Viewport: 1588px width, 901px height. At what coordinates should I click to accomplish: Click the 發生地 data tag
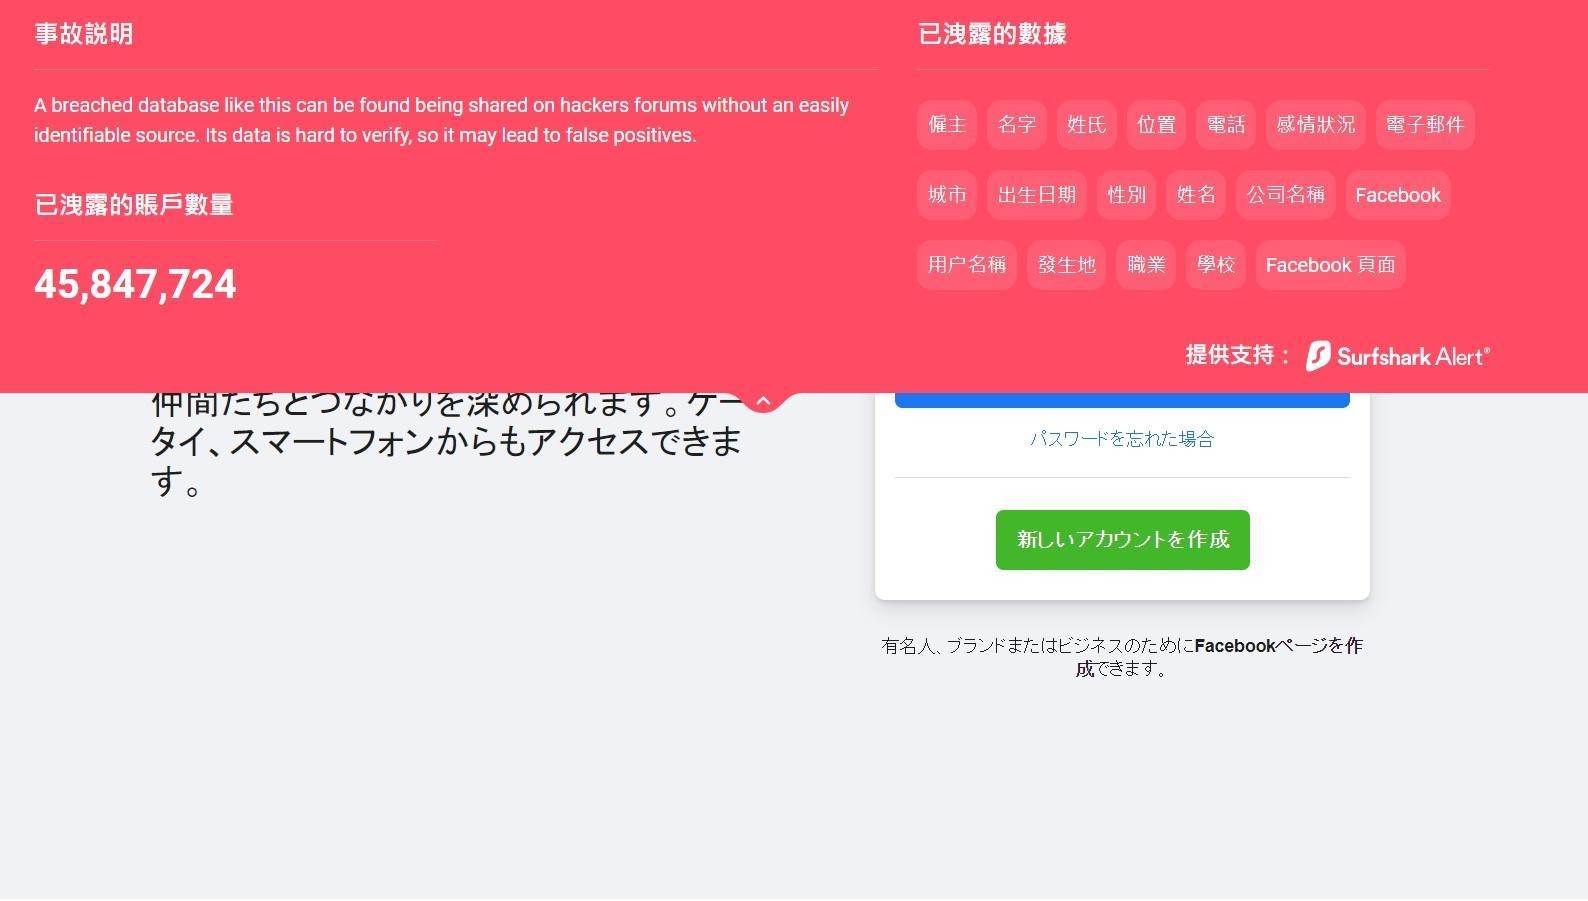pyautogui.click(x=1067, y=265)
